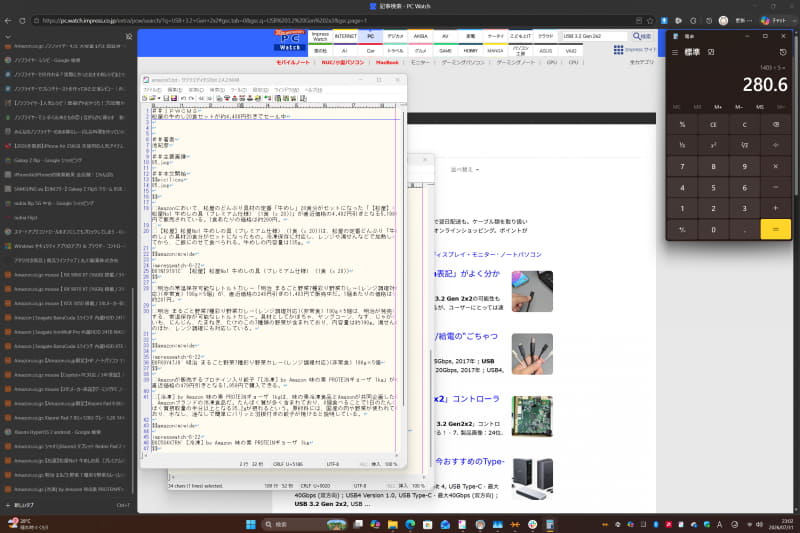Click the browser address bar URL
The width and height of the screenshot is (800, 533).
[204, 21]
